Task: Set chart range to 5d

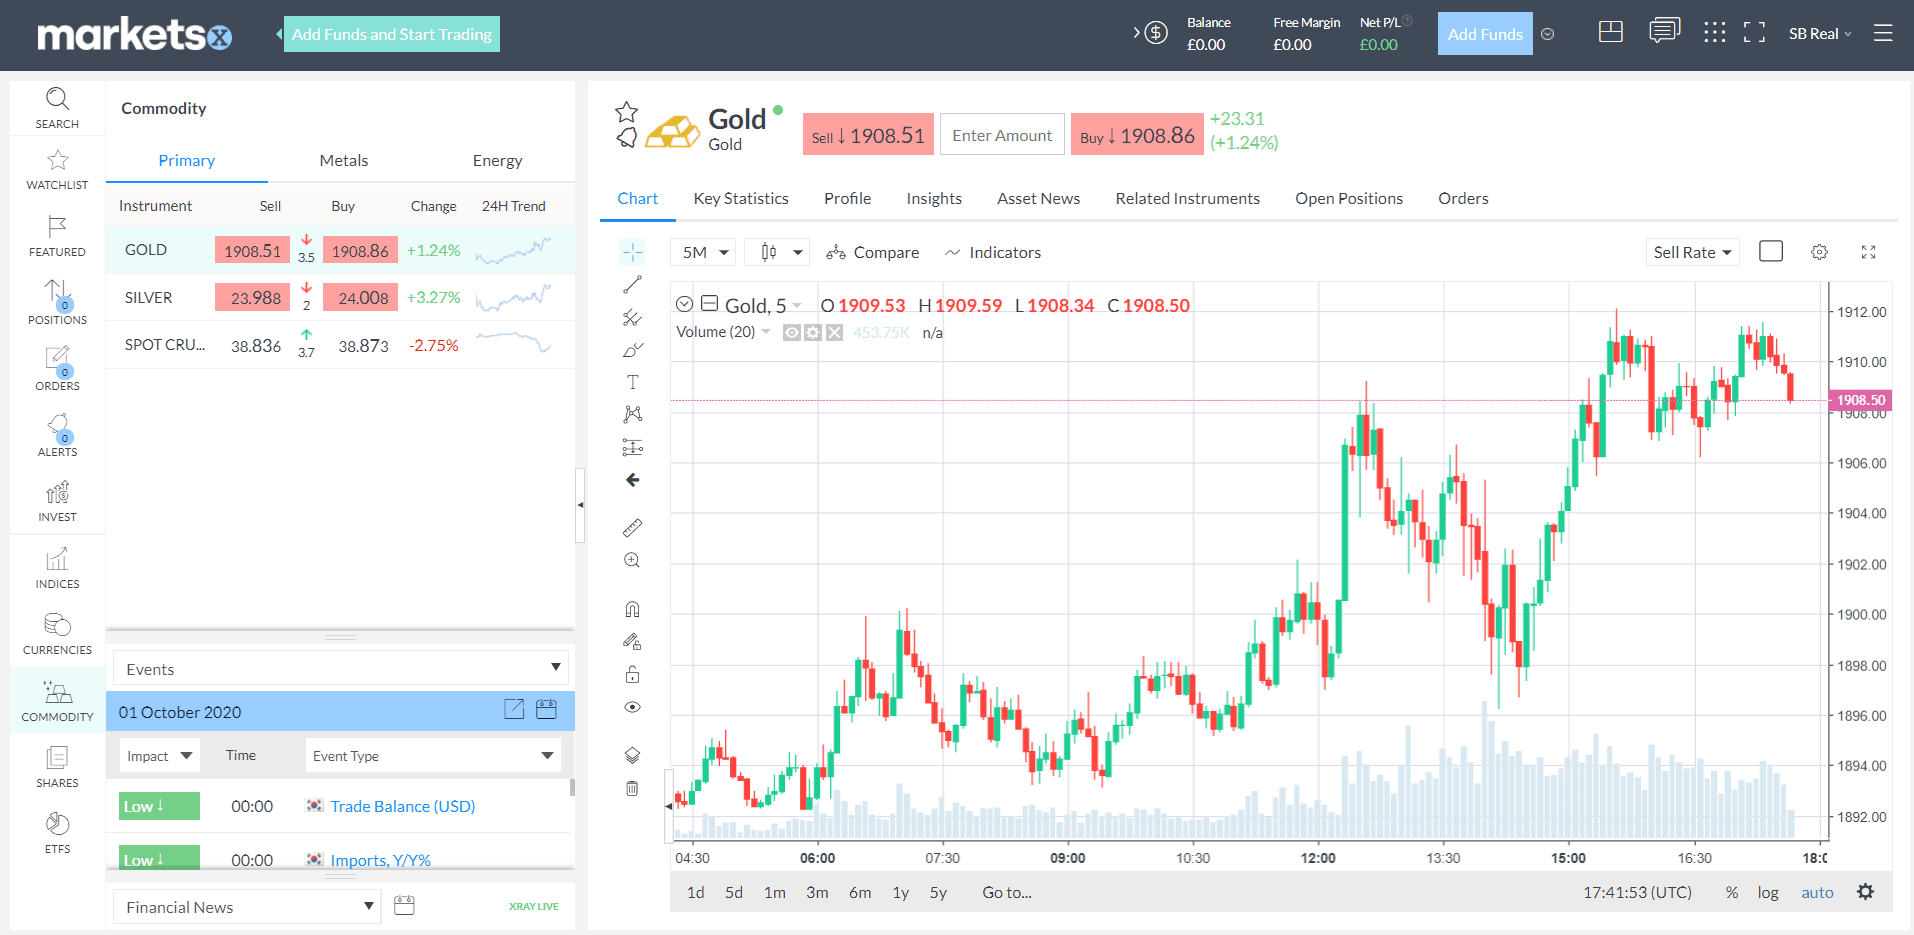Action: [734, 892]
